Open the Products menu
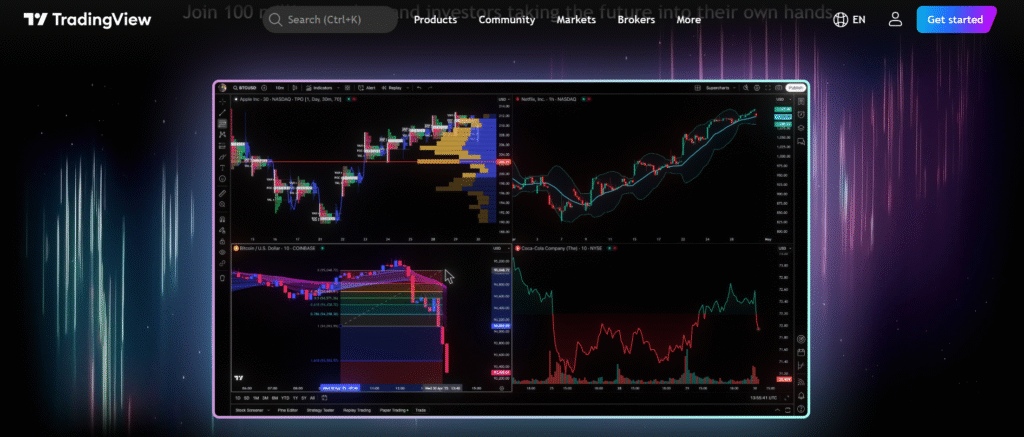 436,20
